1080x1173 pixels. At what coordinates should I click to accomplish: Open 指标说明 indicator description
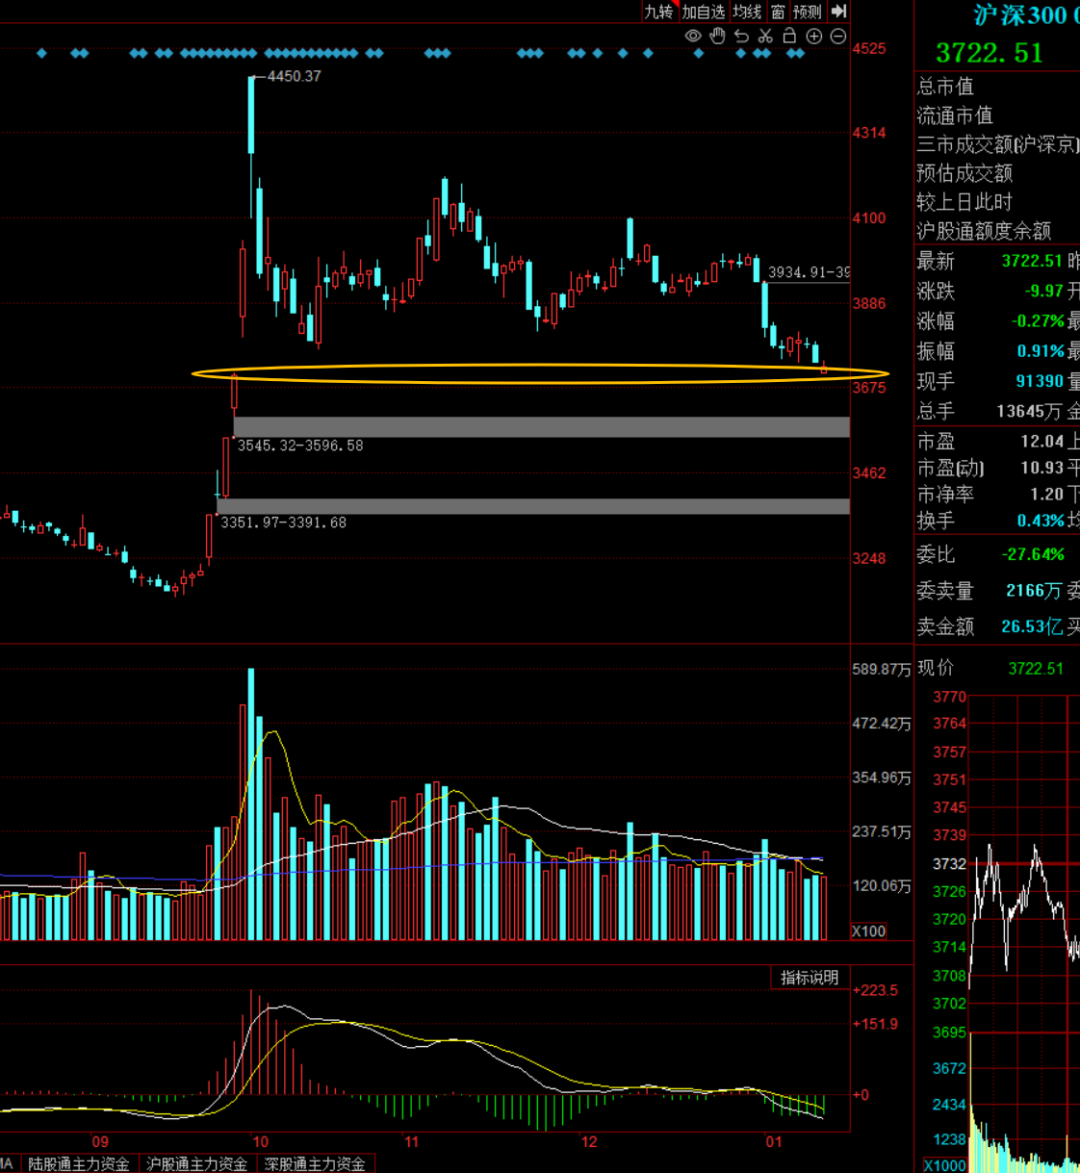(810, 978)
